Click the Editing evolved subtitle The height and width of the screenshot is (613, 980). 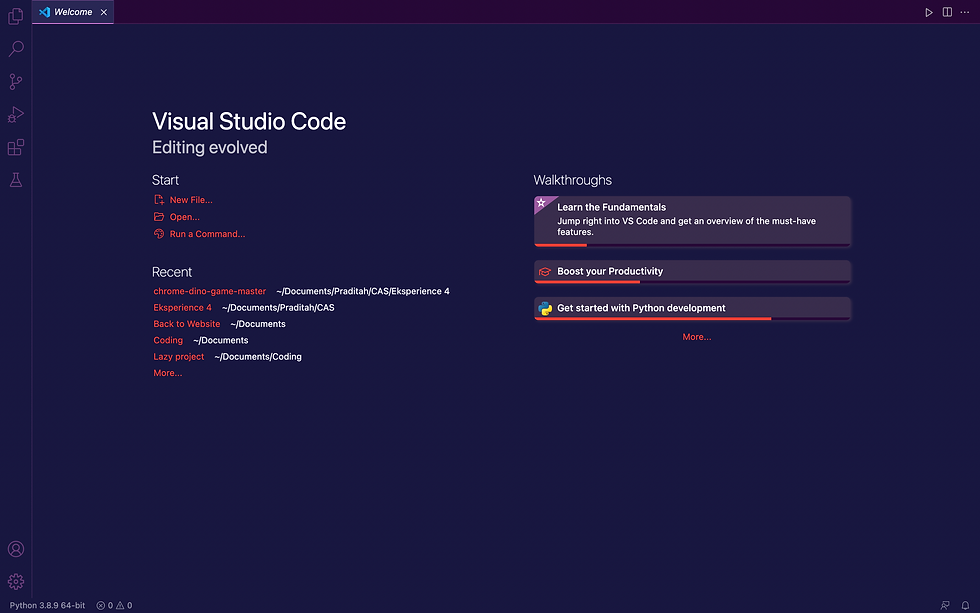209,147
